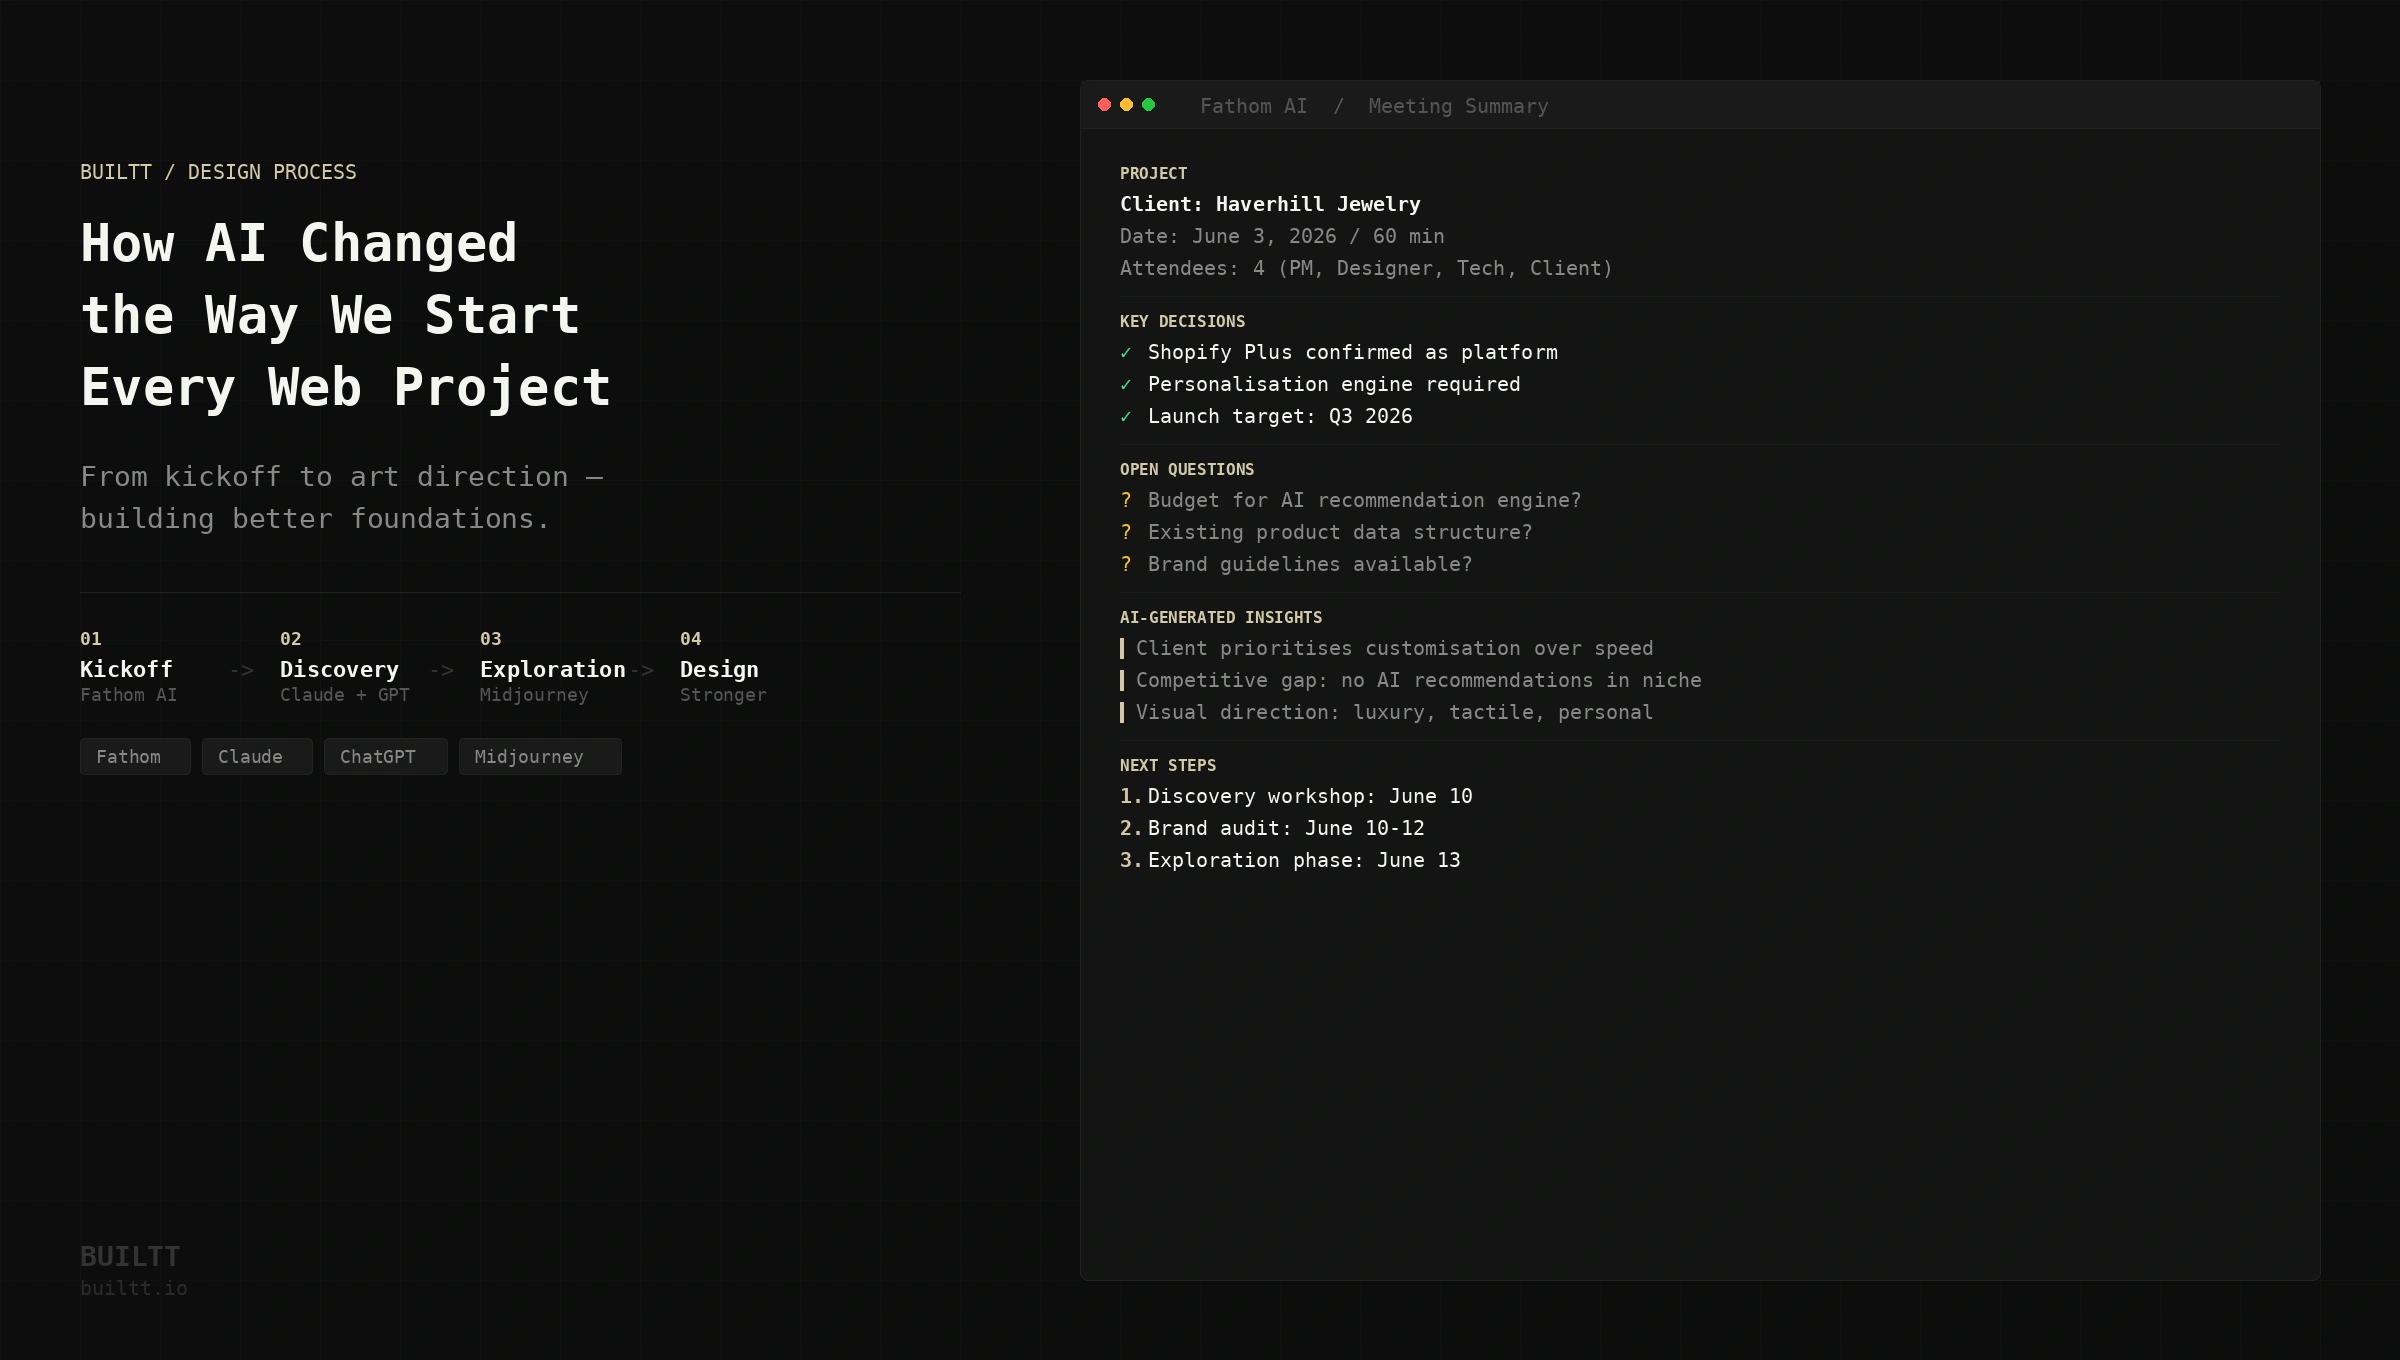The image size is (2400, 1360).
Task: Click the KEY DECISIONS heading
Action: [1182, 321]
